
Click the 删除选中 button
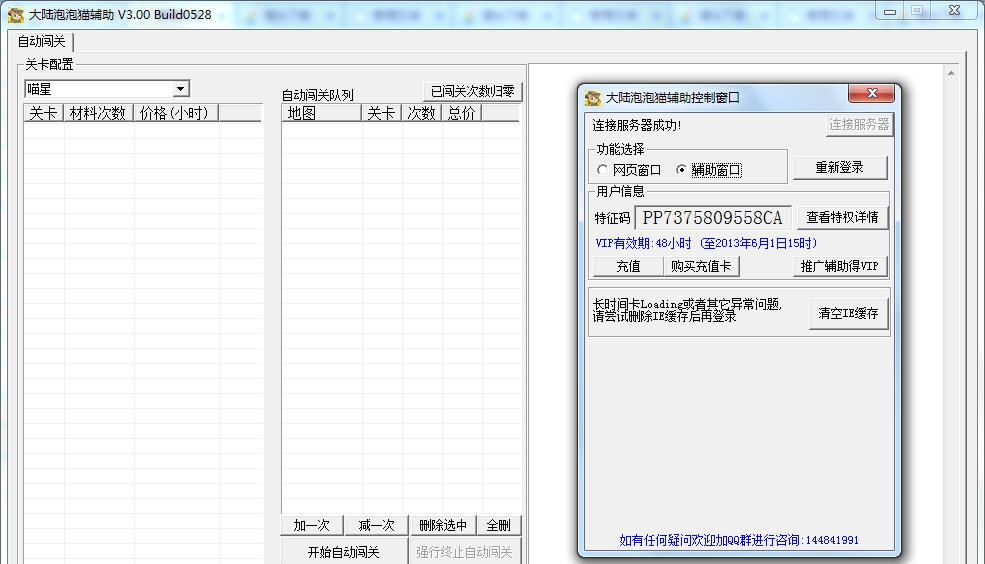443,525
